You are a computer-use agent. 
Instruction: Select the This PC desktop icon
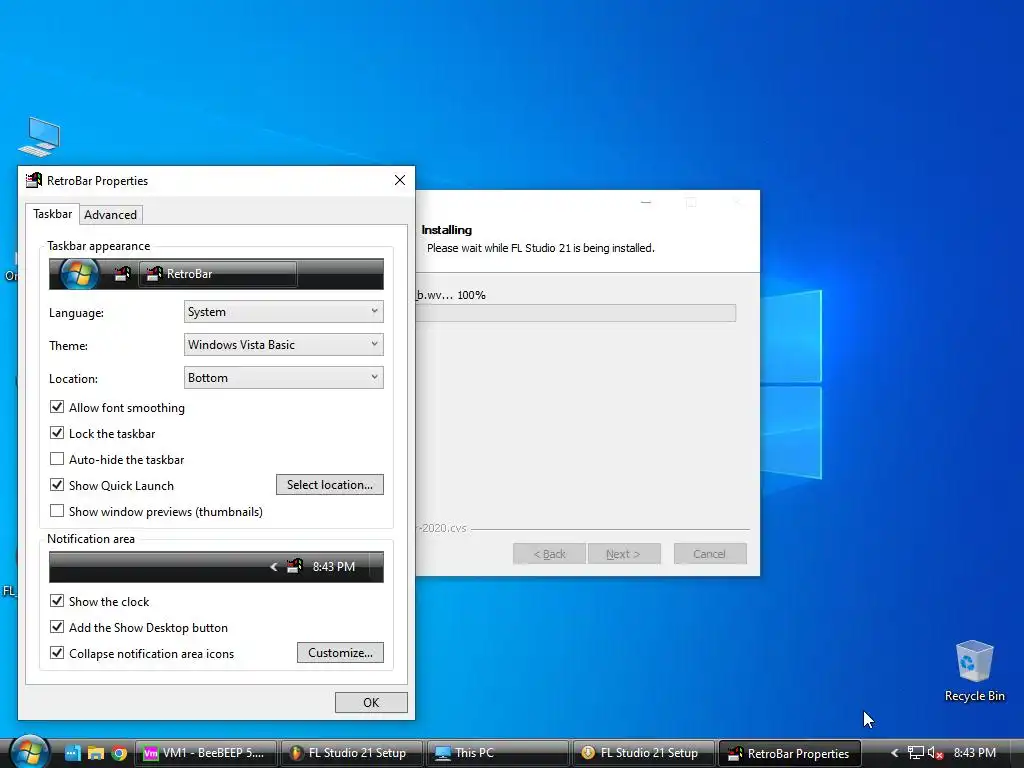39,137
